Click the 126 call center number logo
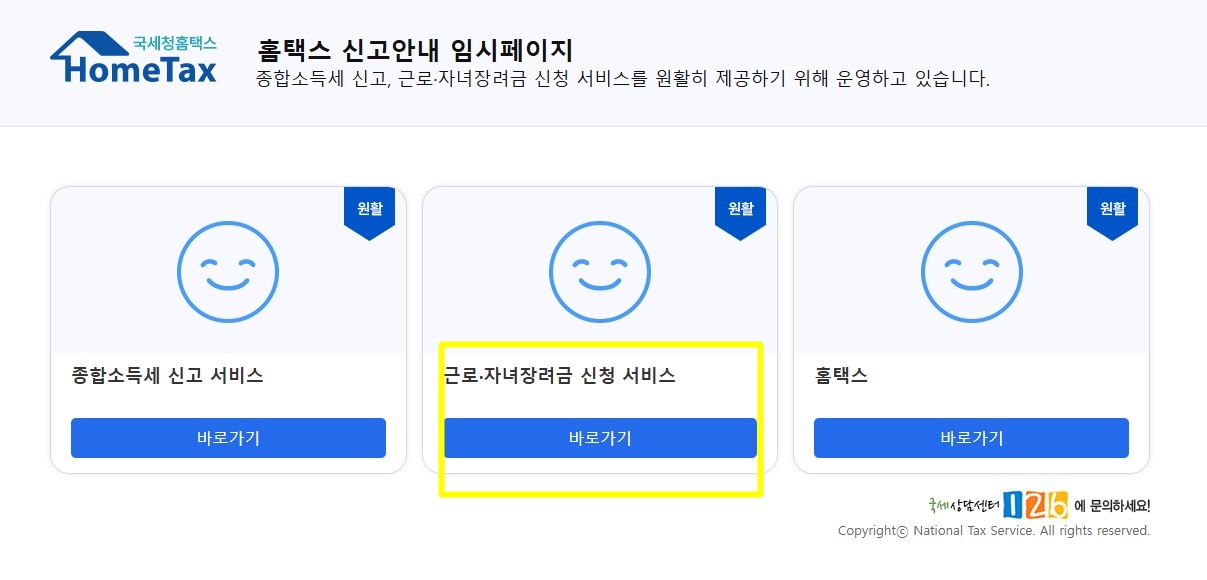This screenshot has width=1207, height=580. click(x=1035, y=505)
